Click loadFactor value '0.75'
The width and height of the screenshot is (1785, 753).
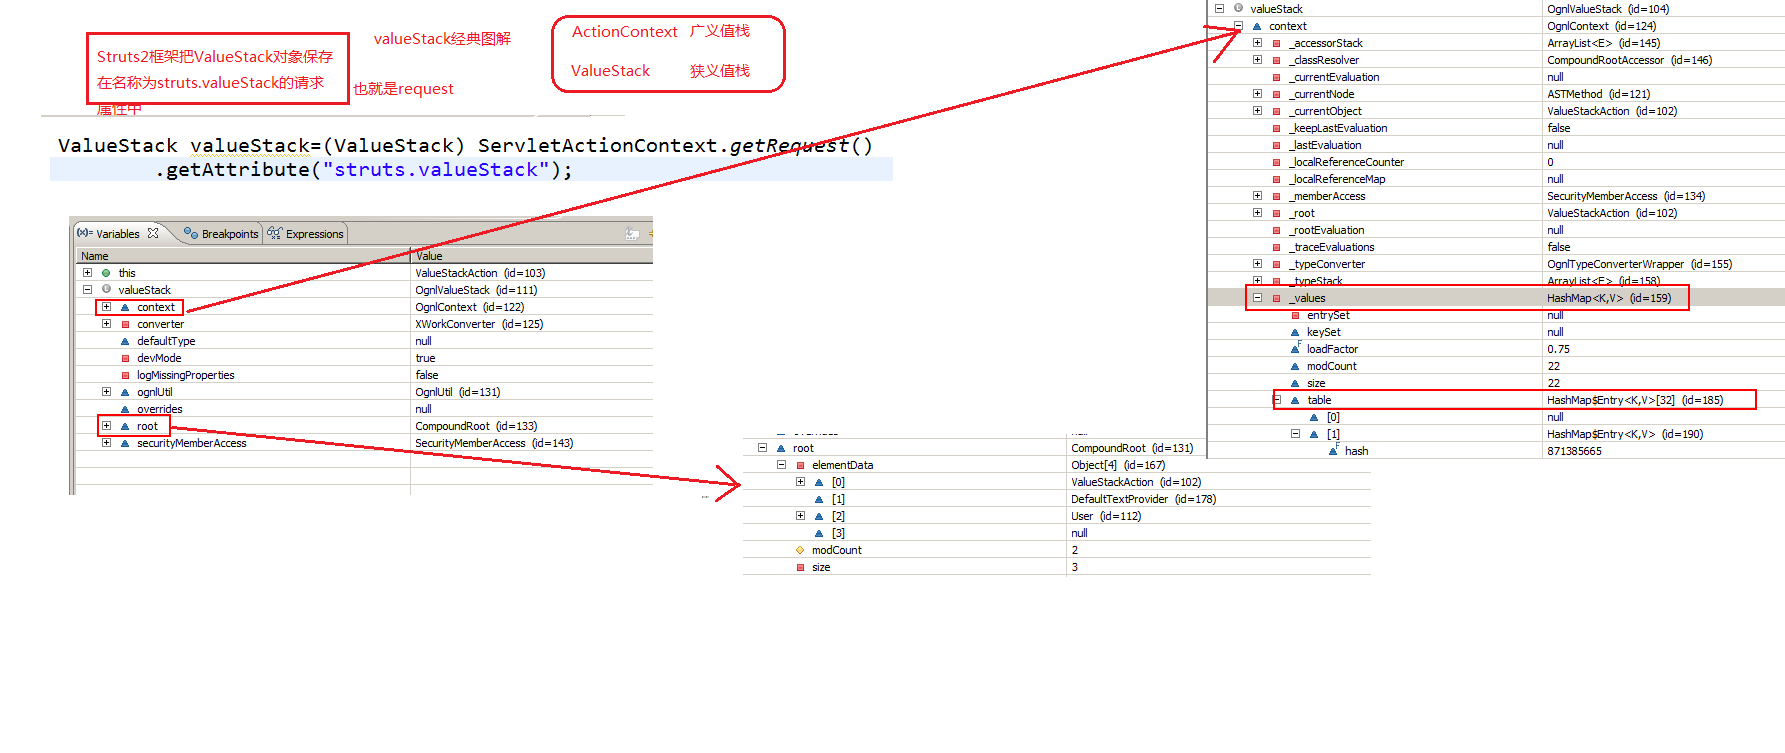tap(1558, 349)
